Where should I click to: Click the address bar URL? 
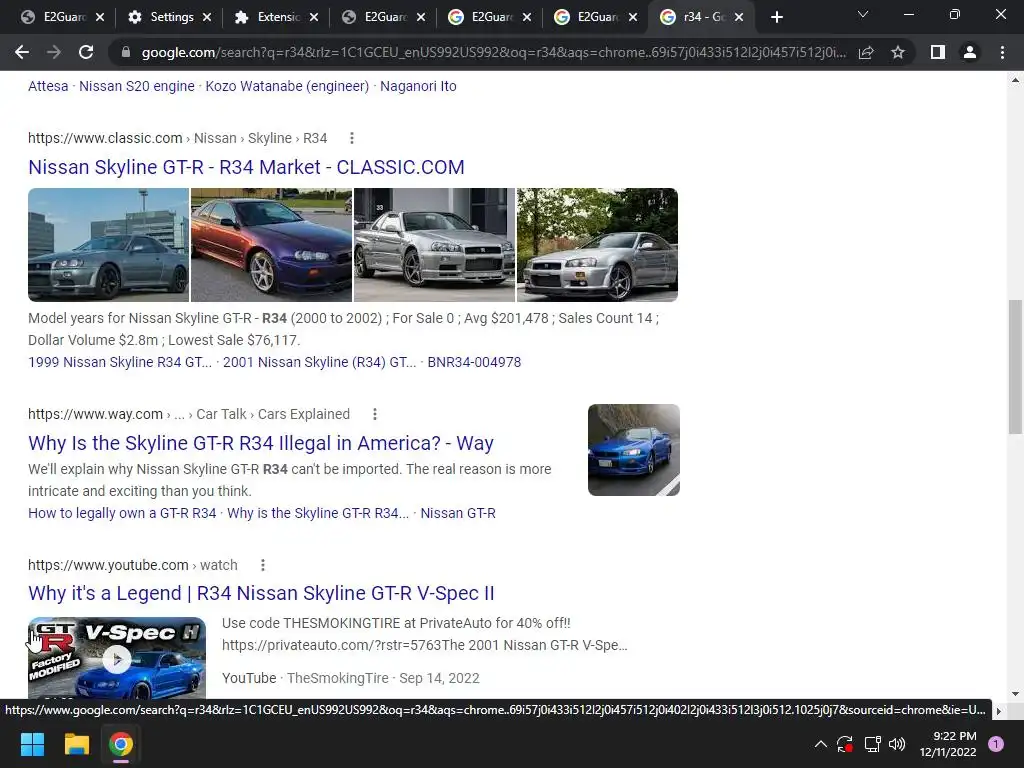point(493,52)
